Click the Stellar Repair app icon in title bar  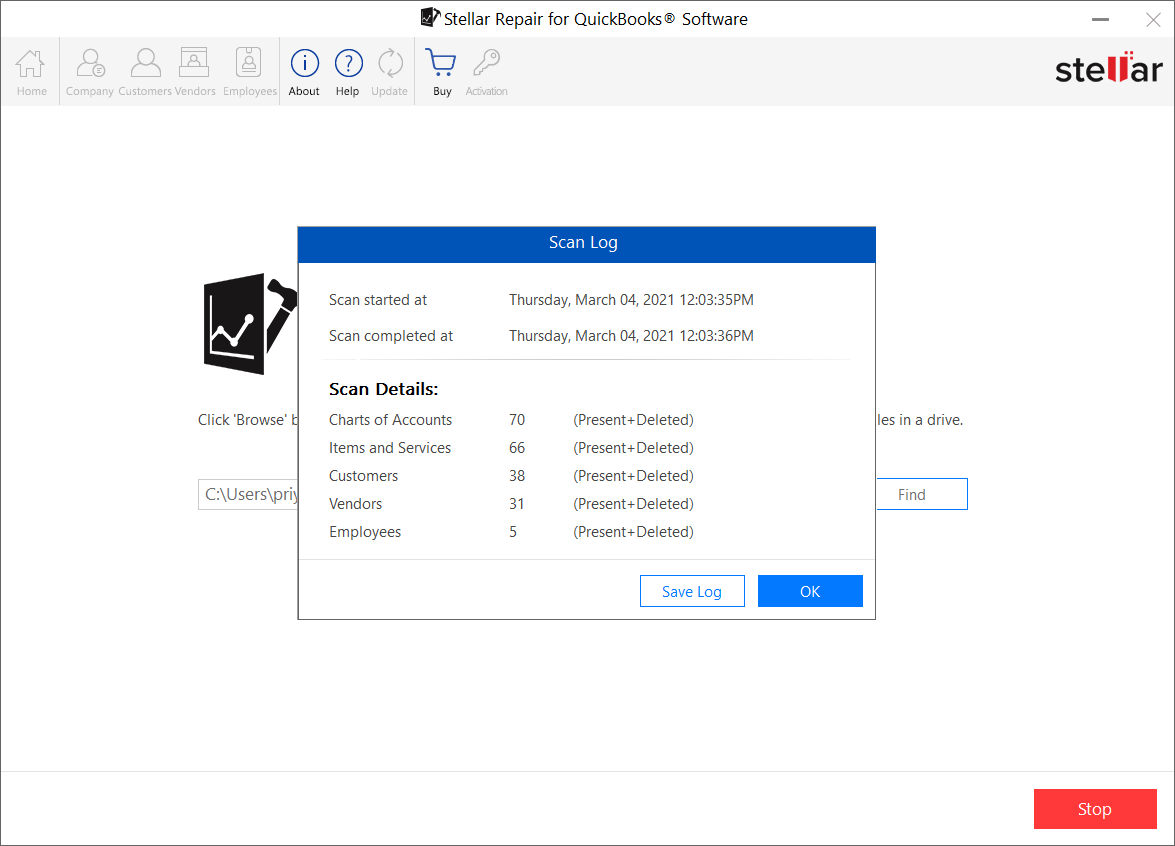click(x=430, y=17)
